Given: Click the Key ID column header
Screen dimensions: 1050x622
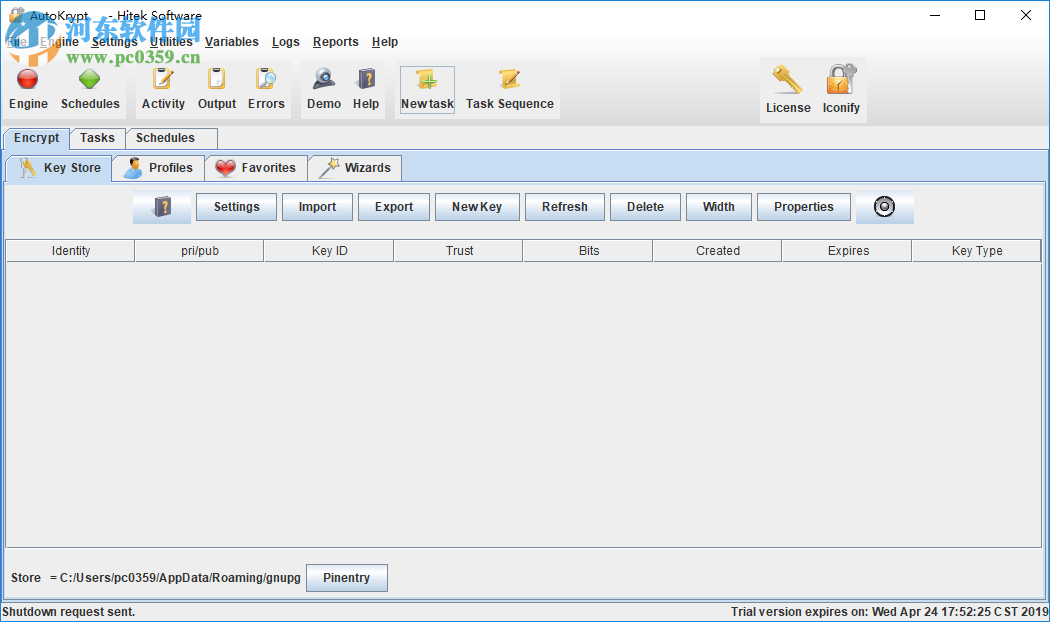Looking at the screenshot, I should [x=329, y=250].
